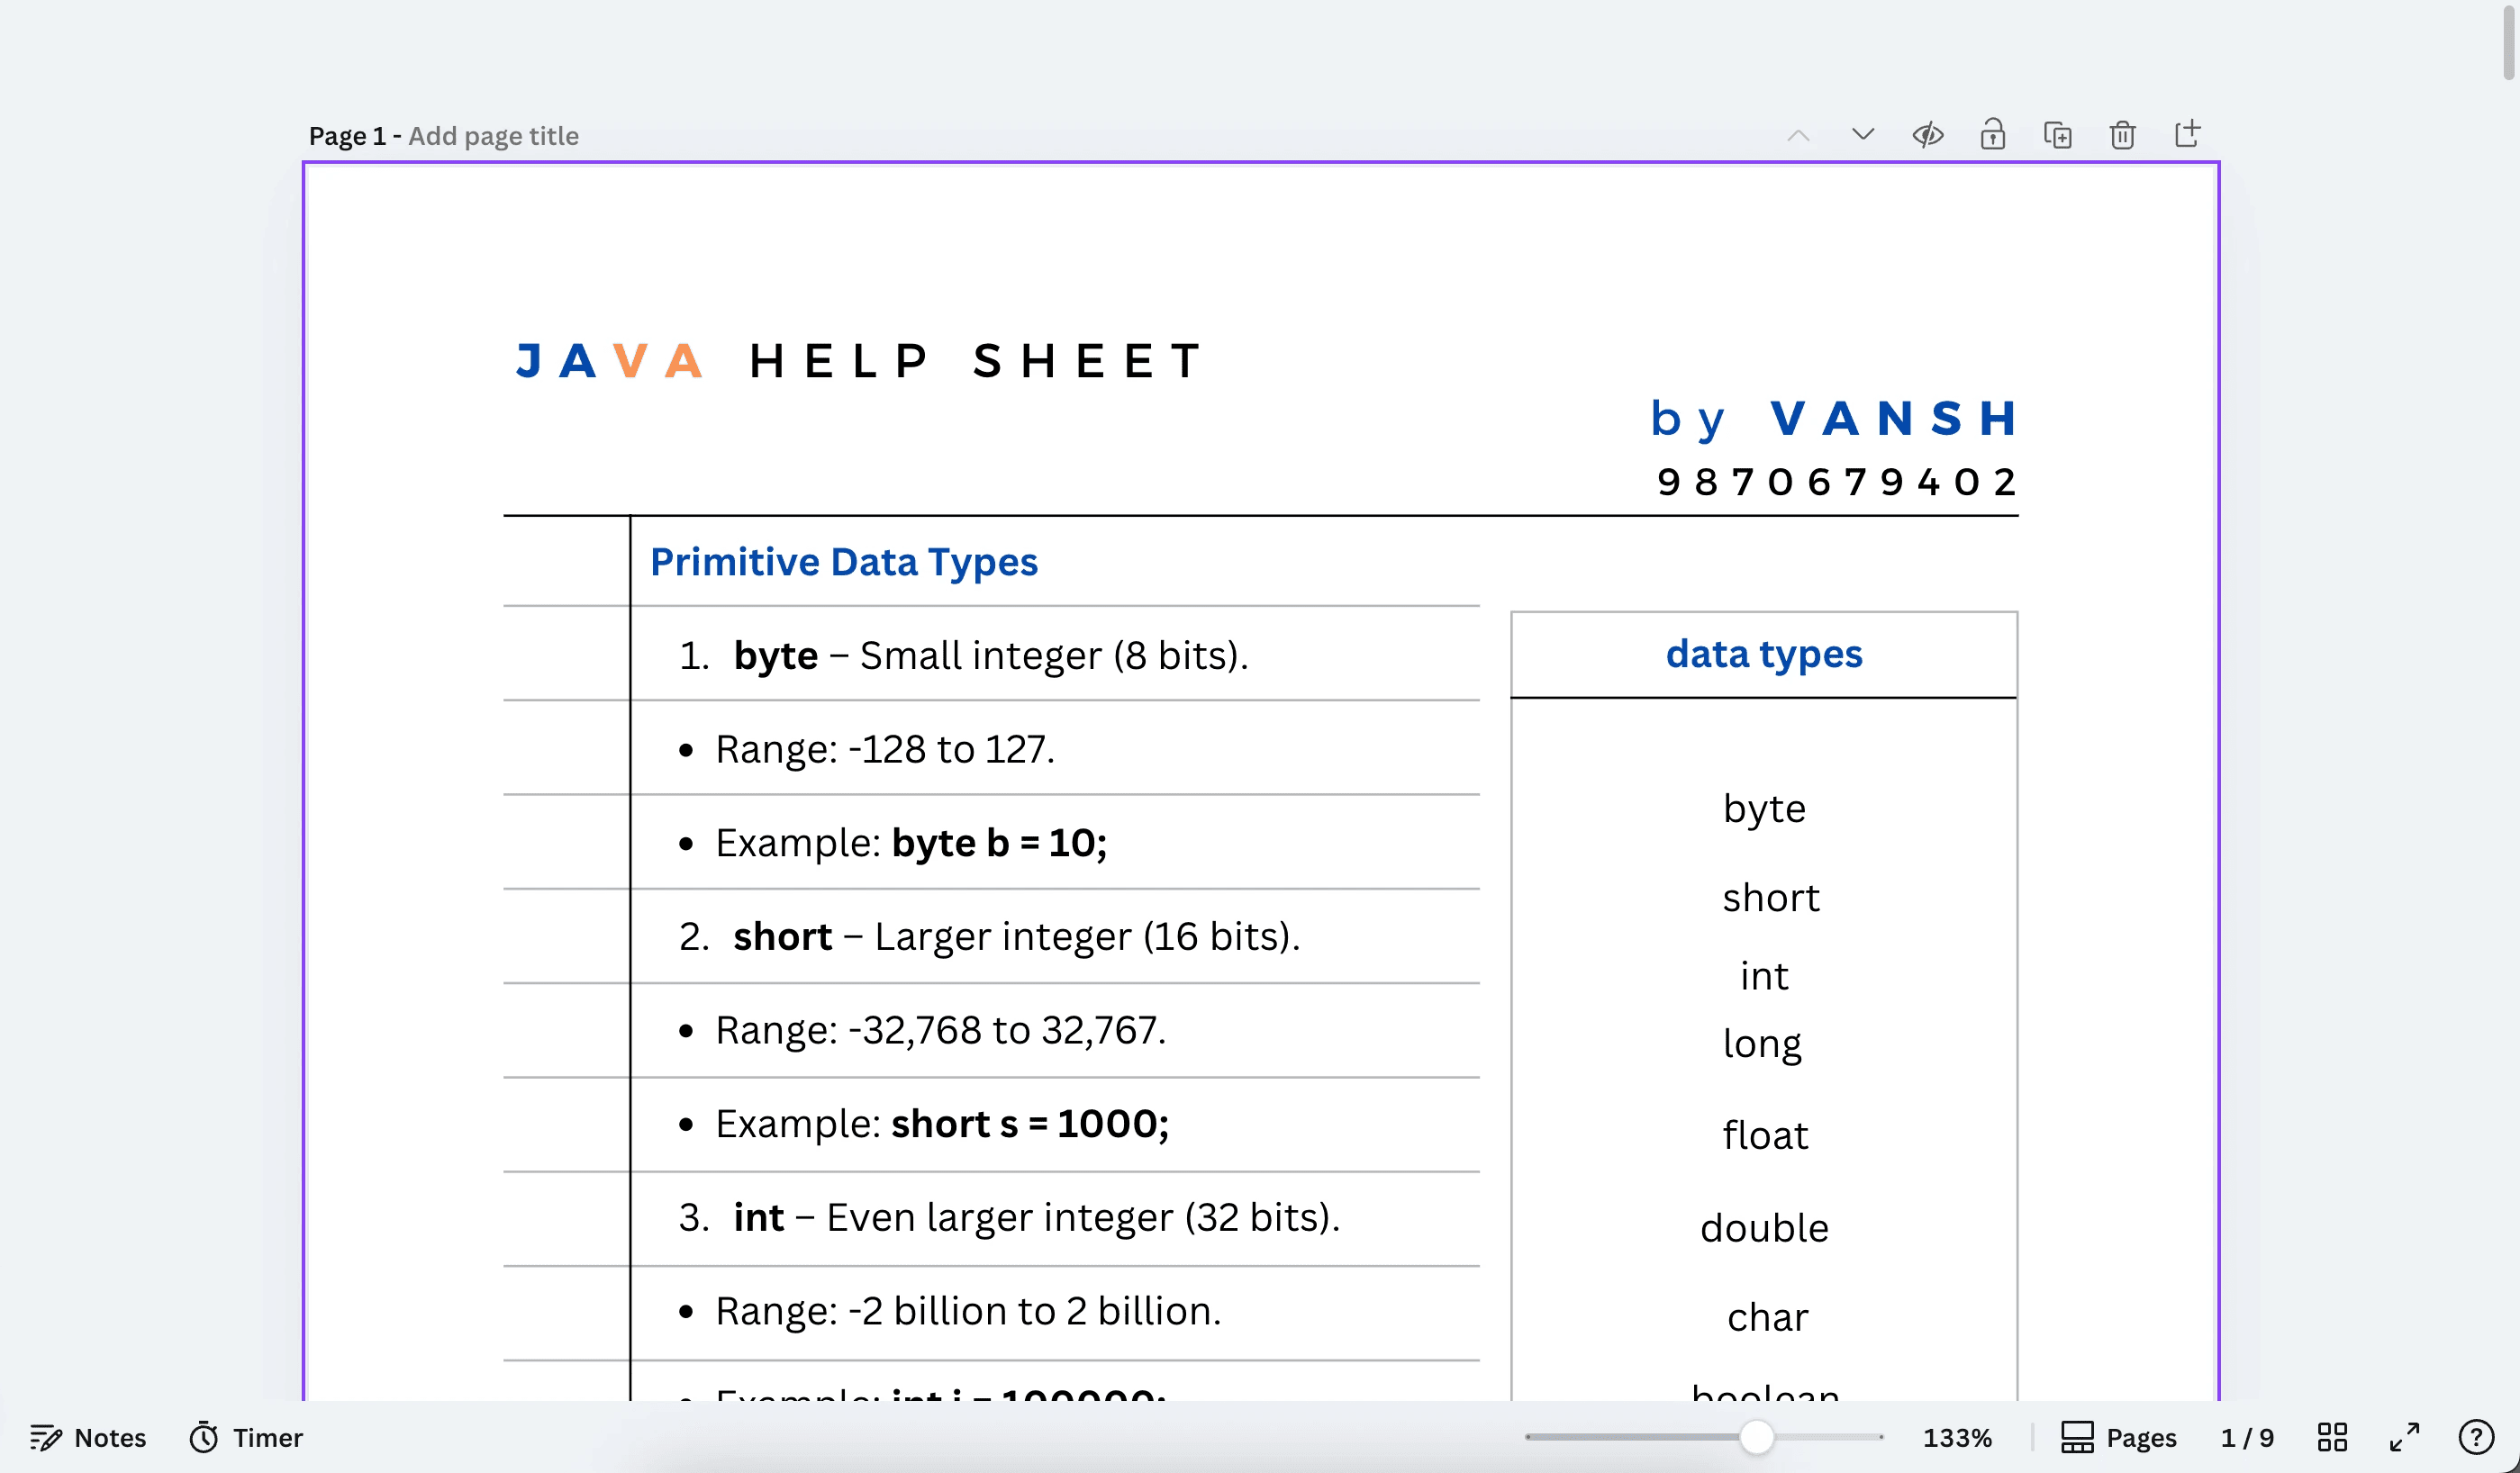Screen dimensions: 2520x1473
Task: Open the Notes panel
Action: pyautogui.click(x=88, y=1437)
